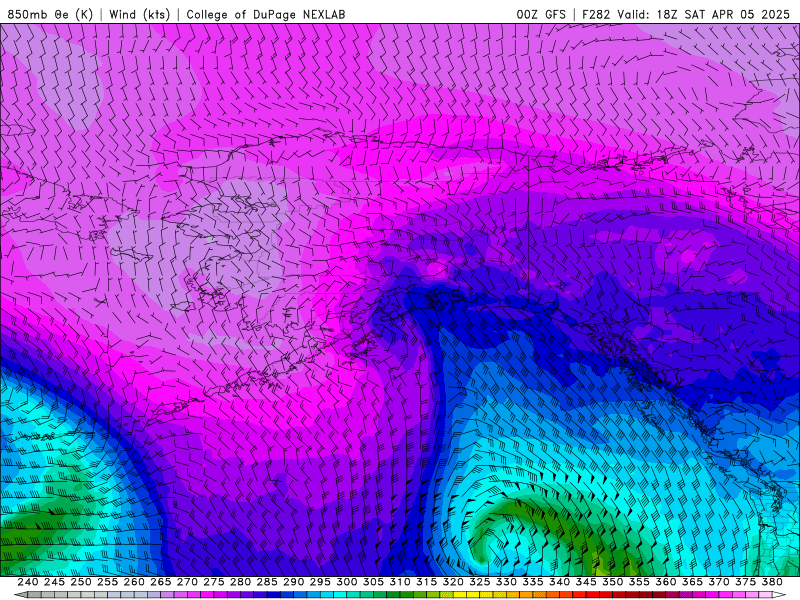Select the 350 value on color scale
The height and width of the screenshot is (600, 800).
[612, 582]
